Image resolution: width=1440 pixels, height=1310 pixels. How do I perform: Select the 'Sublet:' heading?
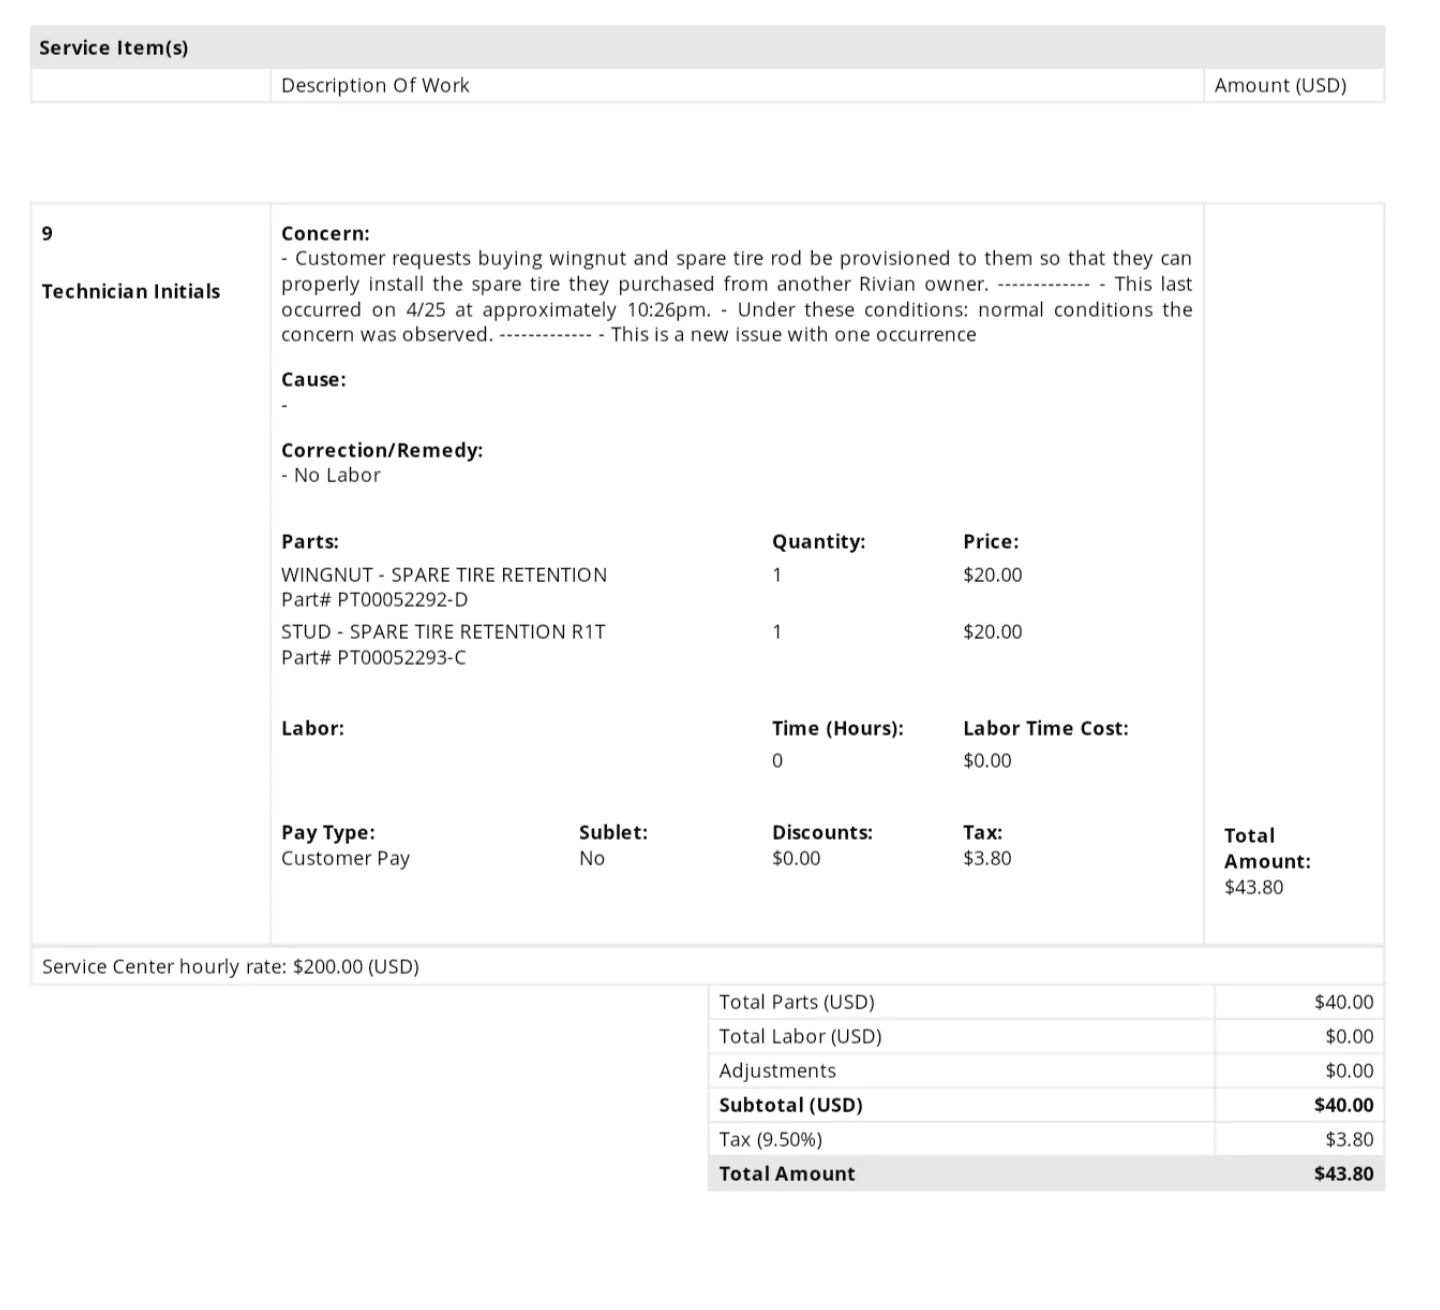tap(613, 832)
